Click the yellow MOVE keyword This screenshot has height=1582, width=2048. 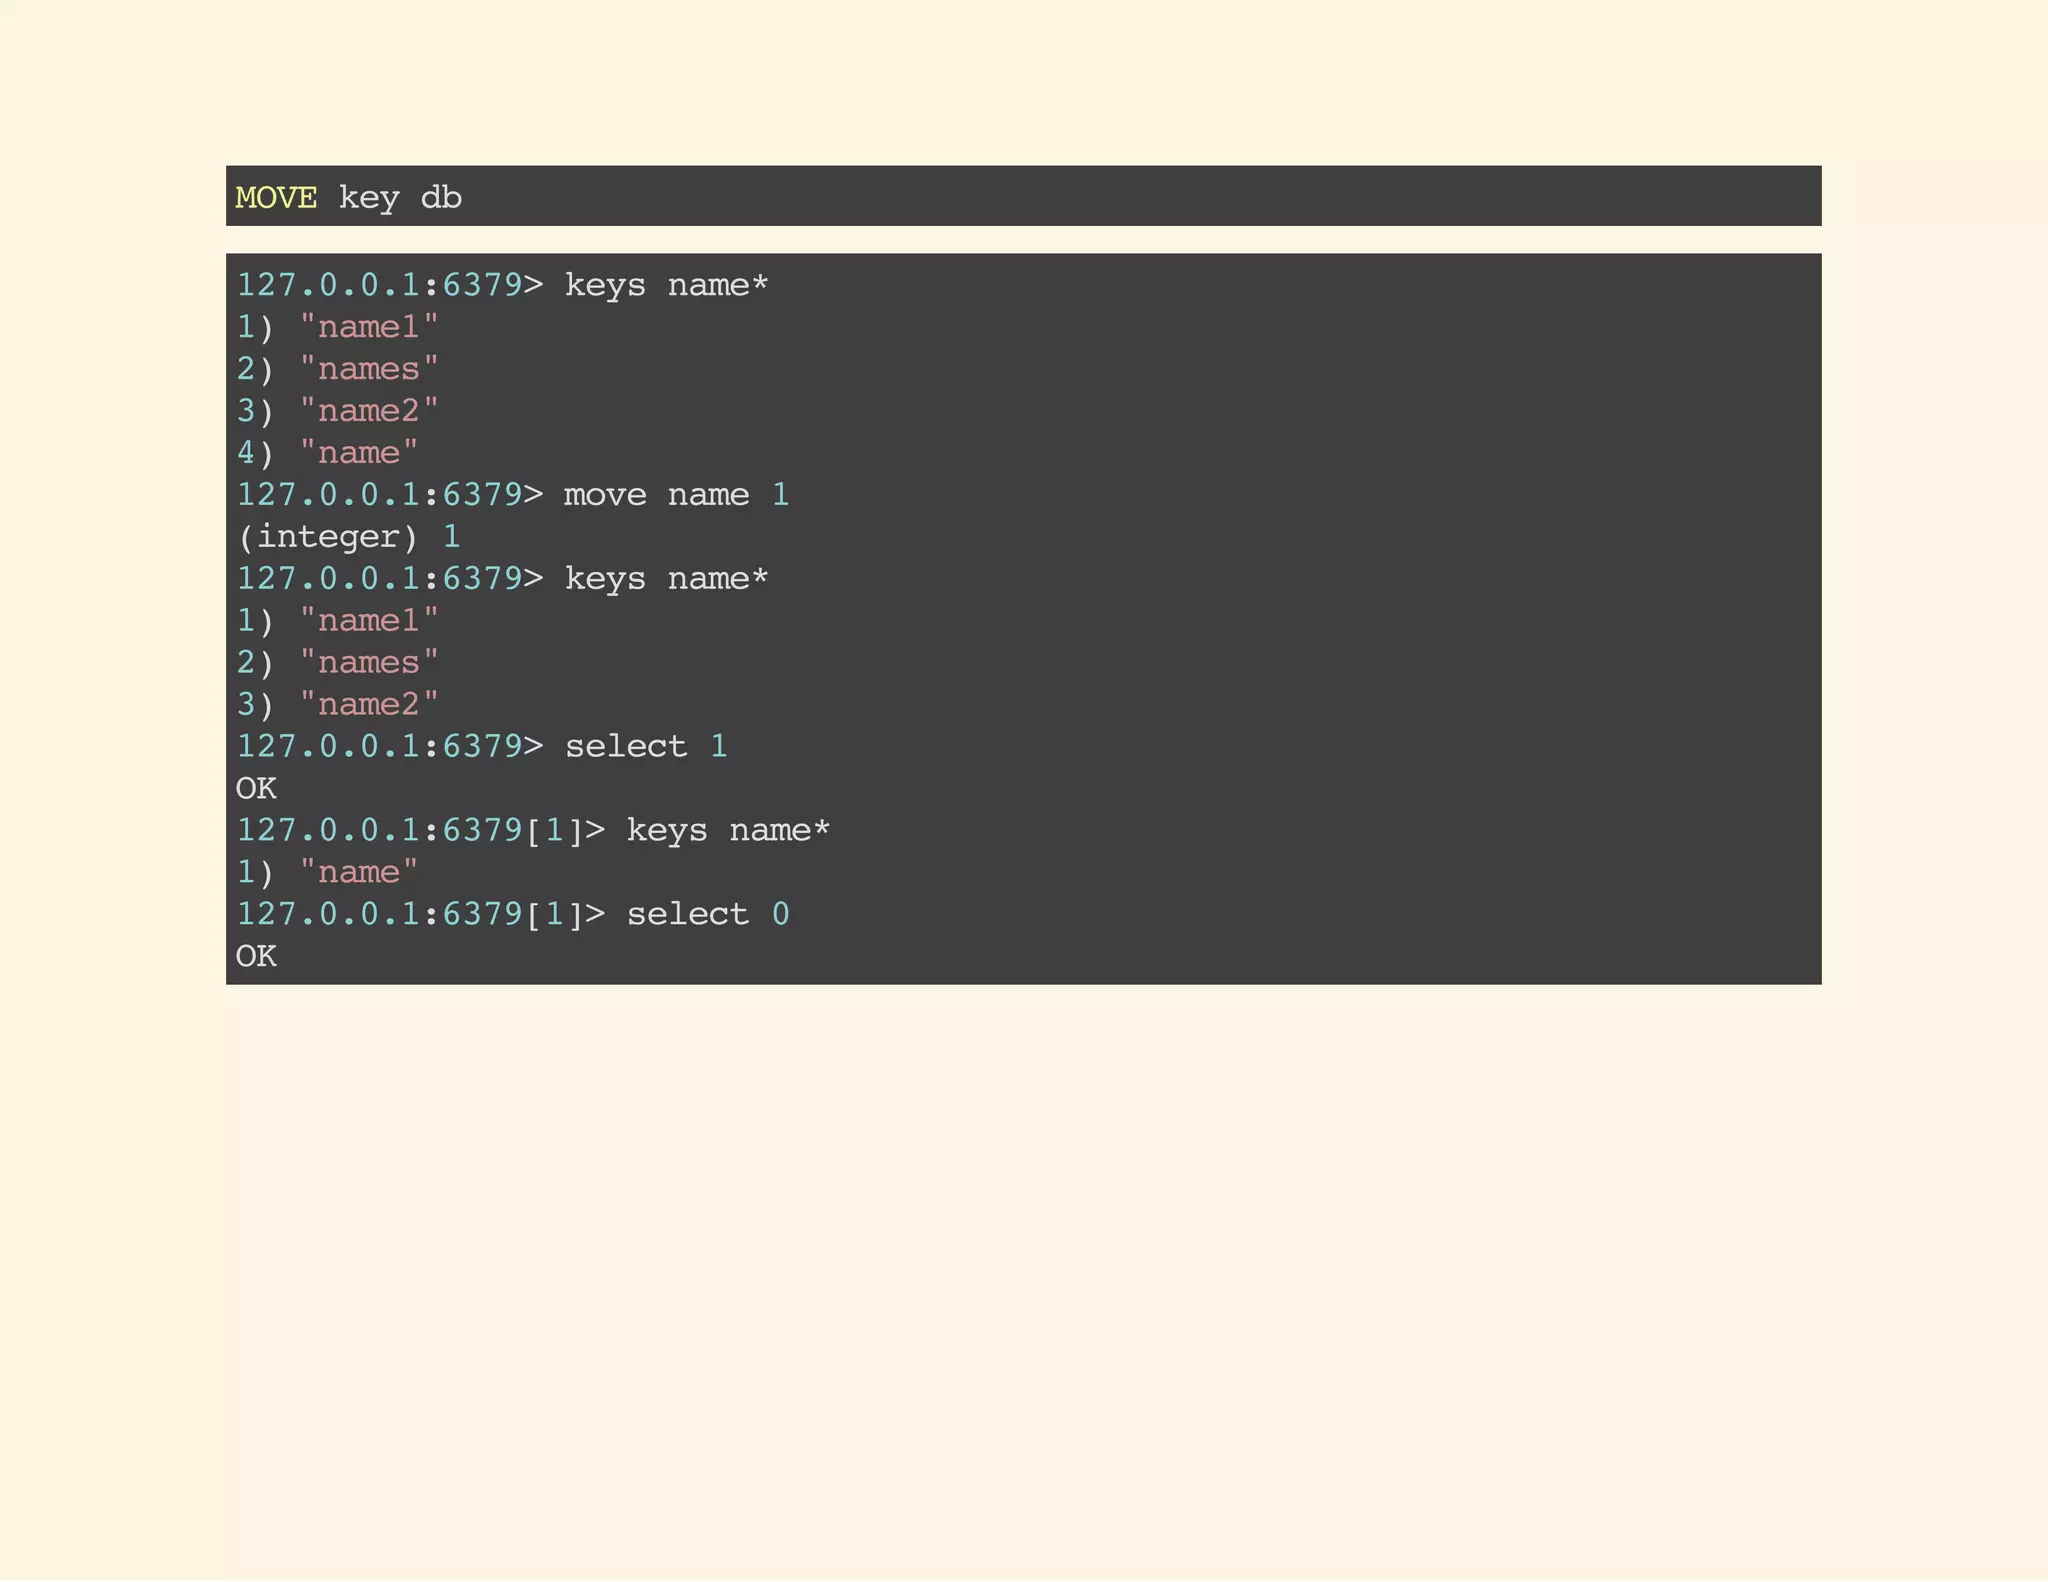(x=276, y=197)
